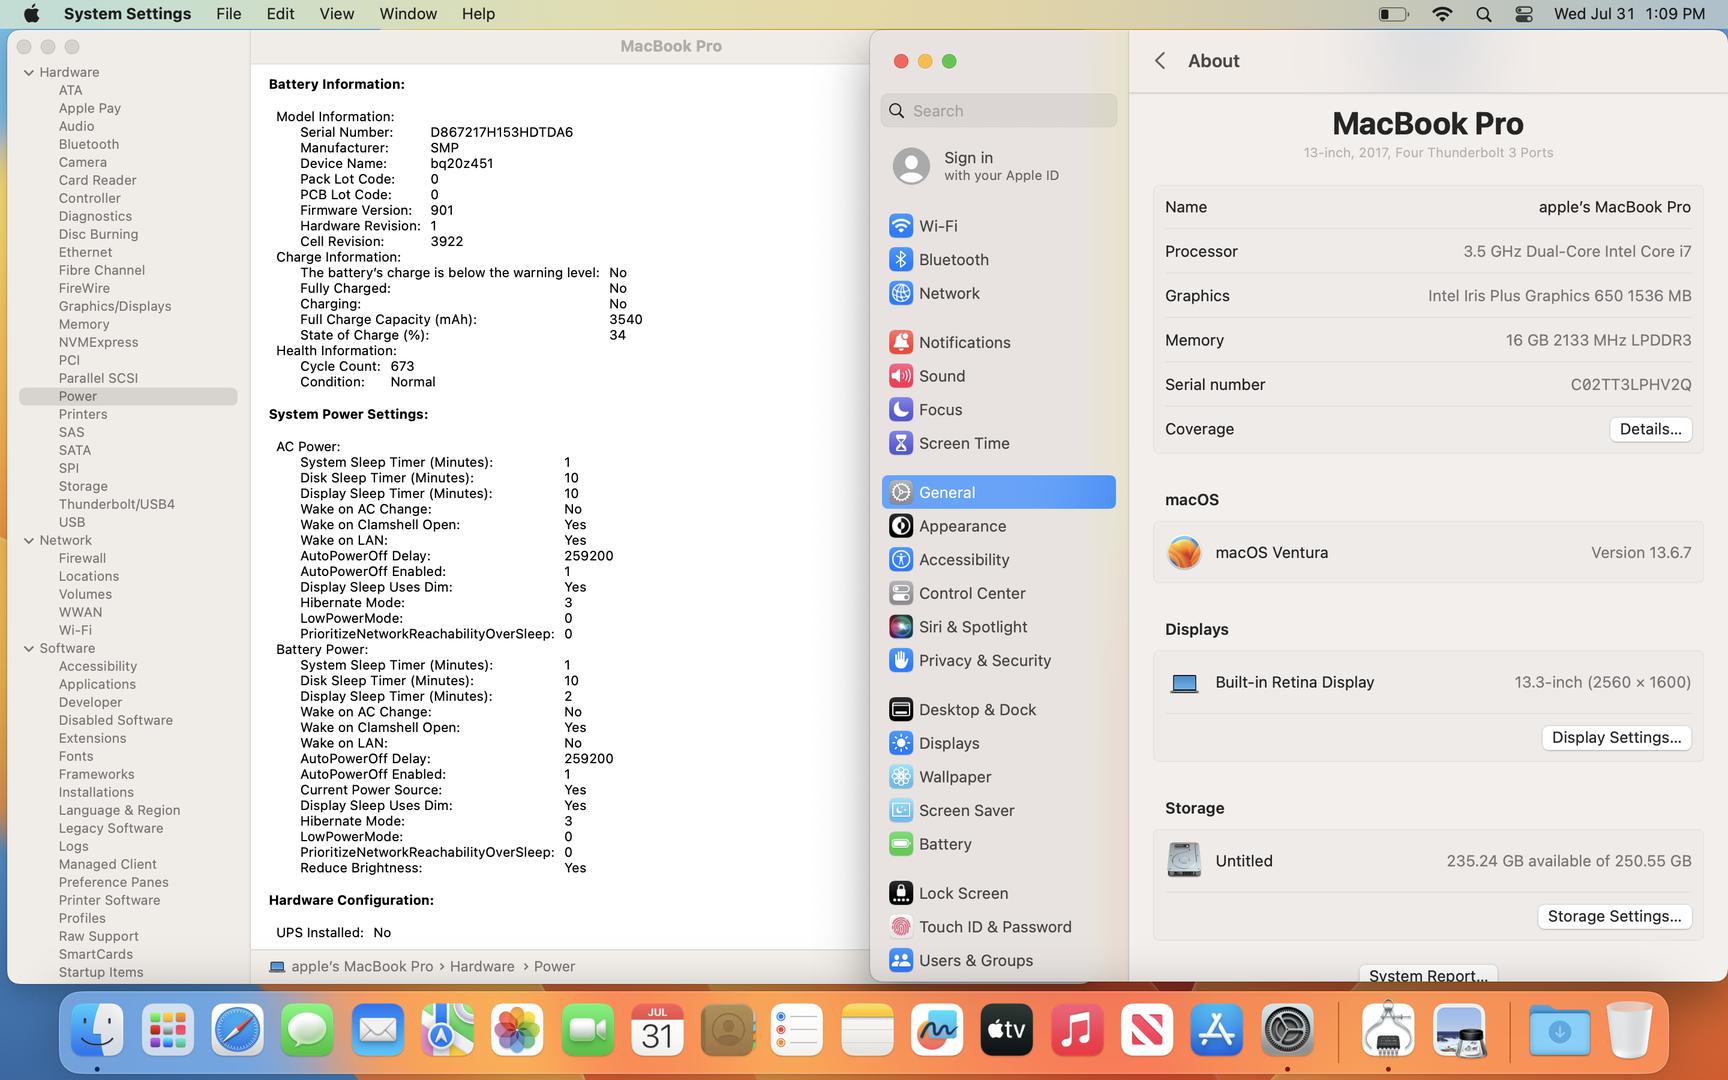Open Notifications settings
Viewport: 1728px width, 1080px height.
(x=998, y=342)
